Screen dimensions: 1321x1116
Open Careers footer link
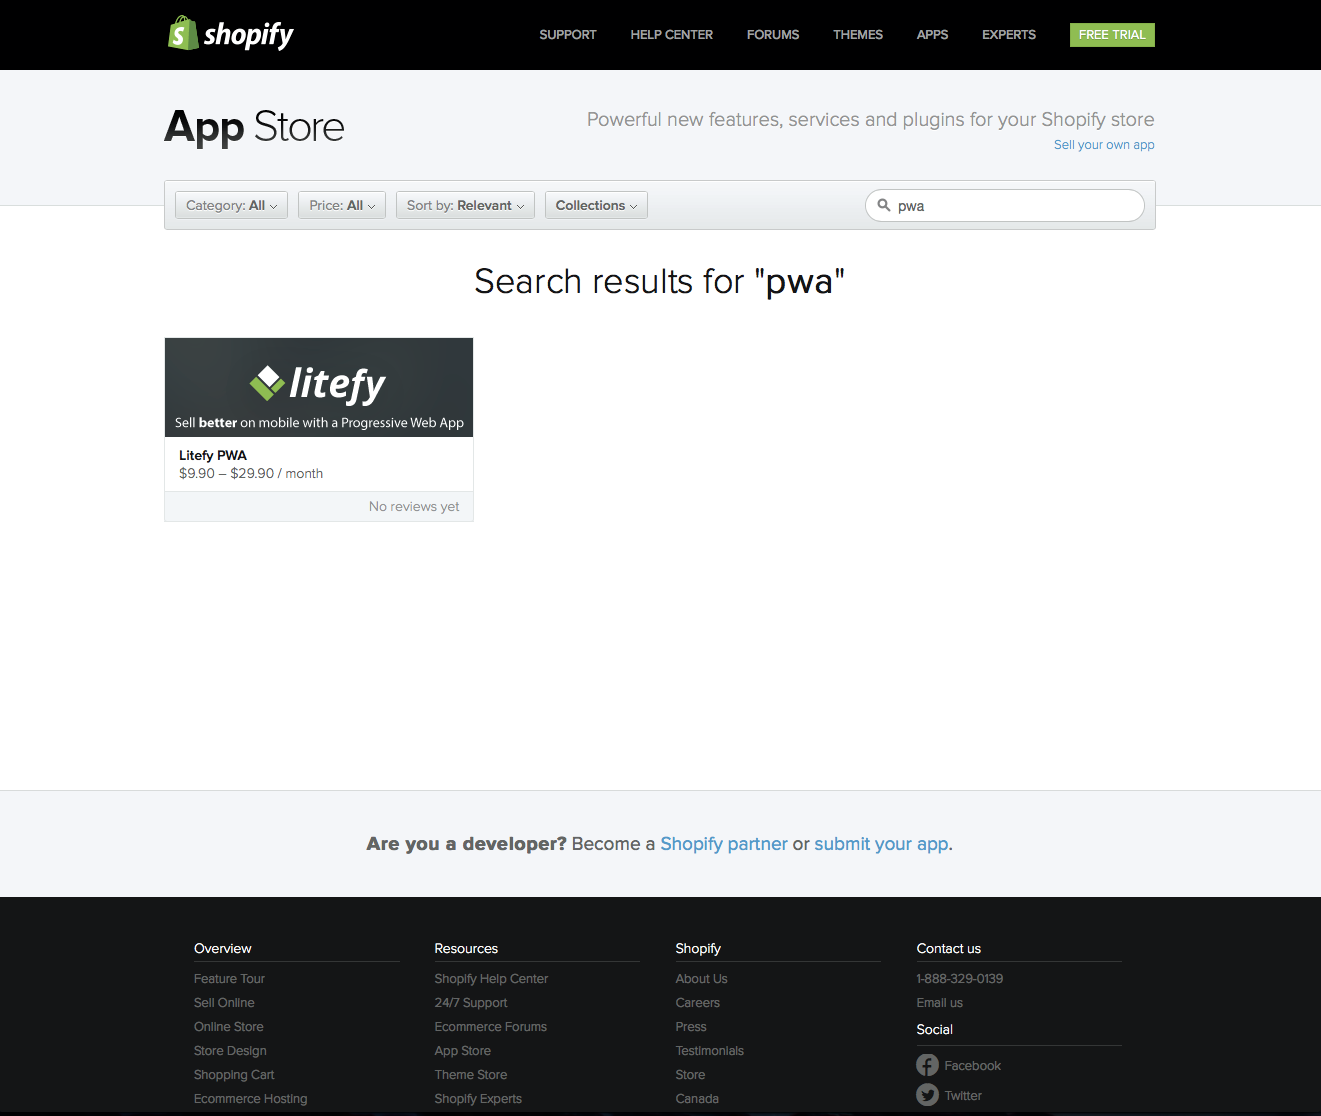point(697,1003)
